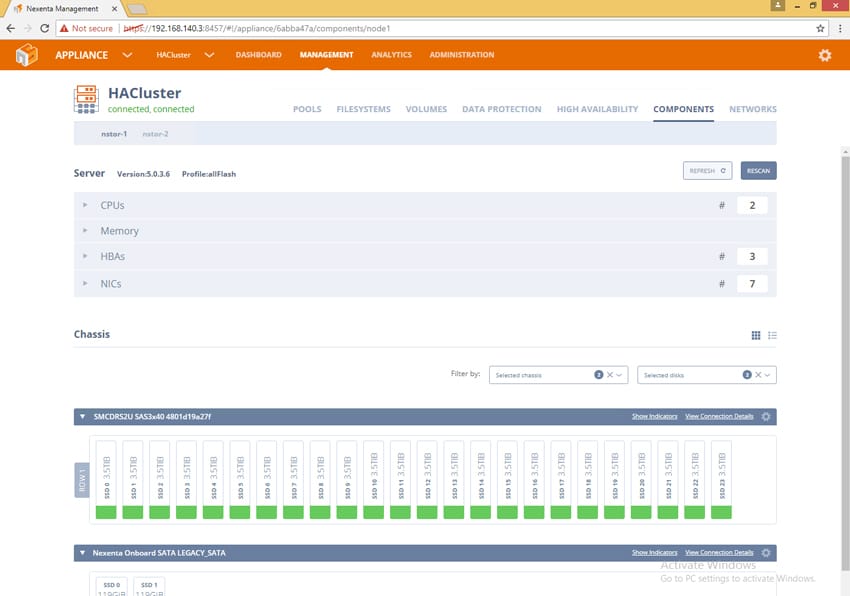Click the RESCAN button
Image resolution: width=850 pixels, height=596 pixels.
tap(758, 171)
